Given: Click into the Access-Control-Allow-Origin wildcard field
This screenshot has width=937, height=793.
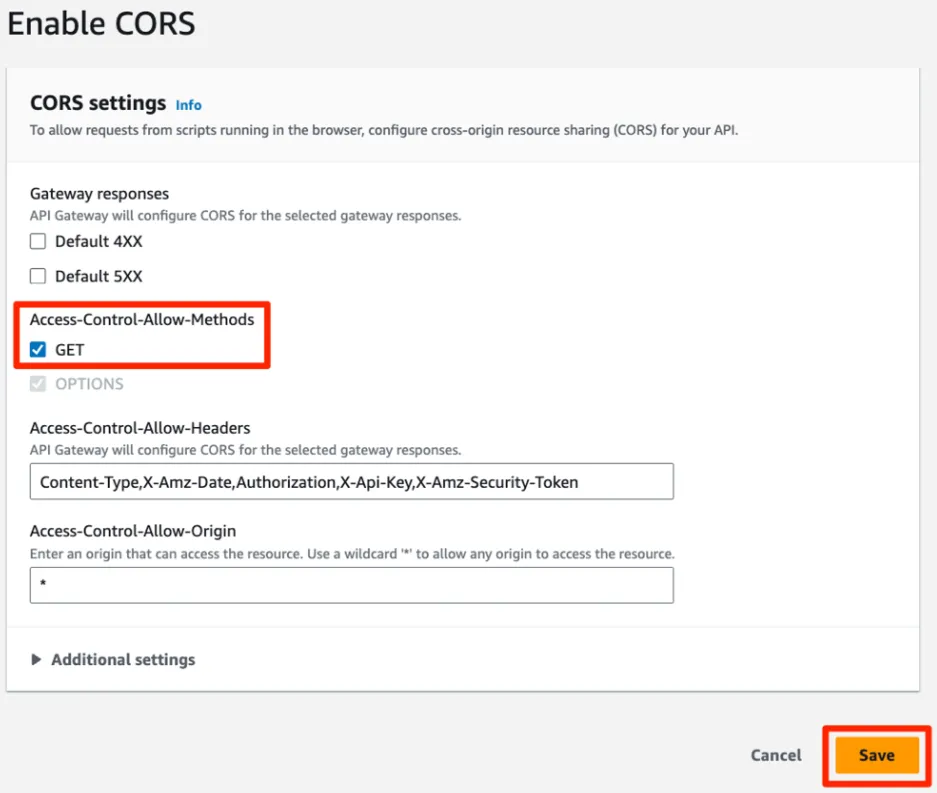Looking at the screenshot, I should [x=351, y=585].
